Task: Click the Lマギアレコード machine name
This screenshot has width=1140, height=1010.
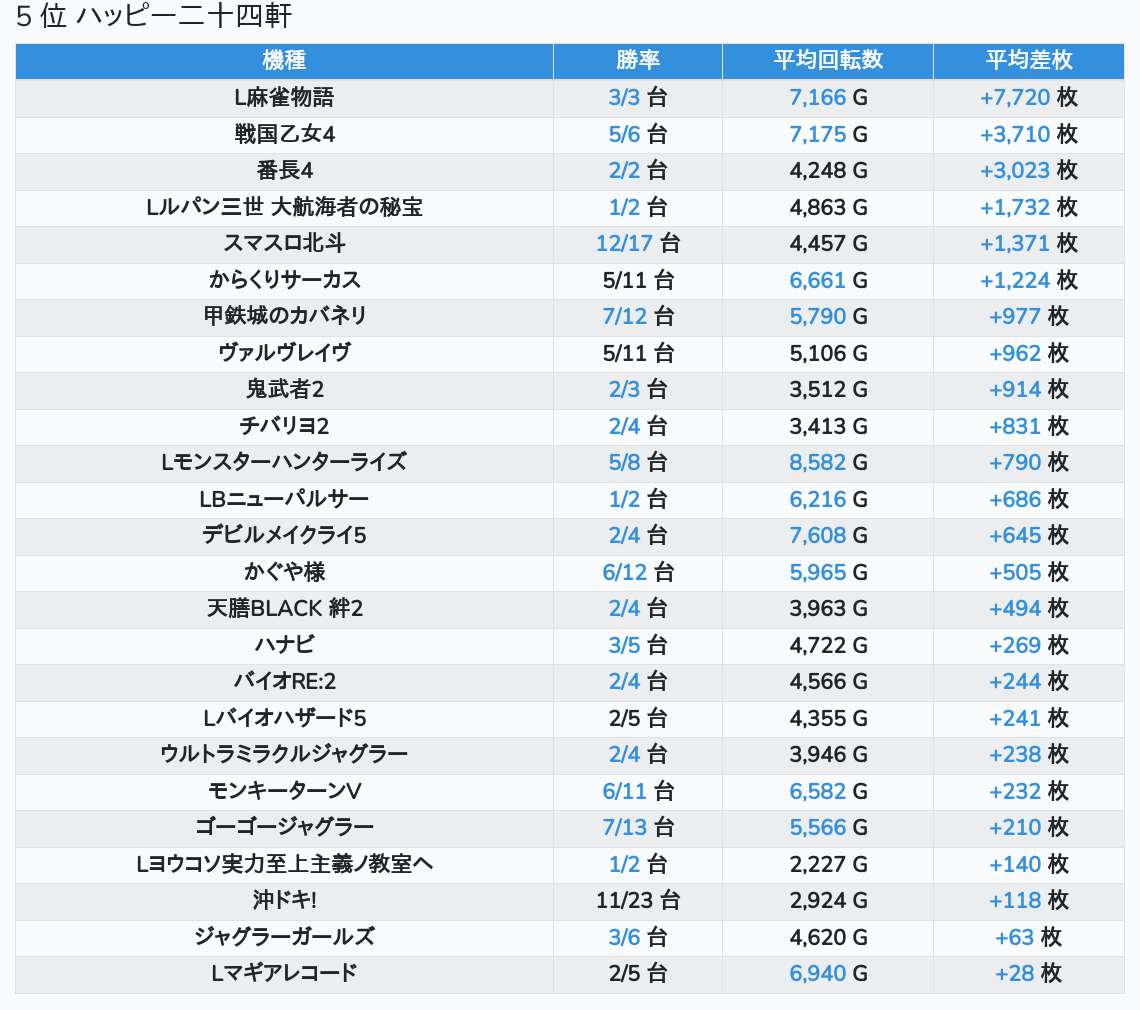Action: pos(284,974)
